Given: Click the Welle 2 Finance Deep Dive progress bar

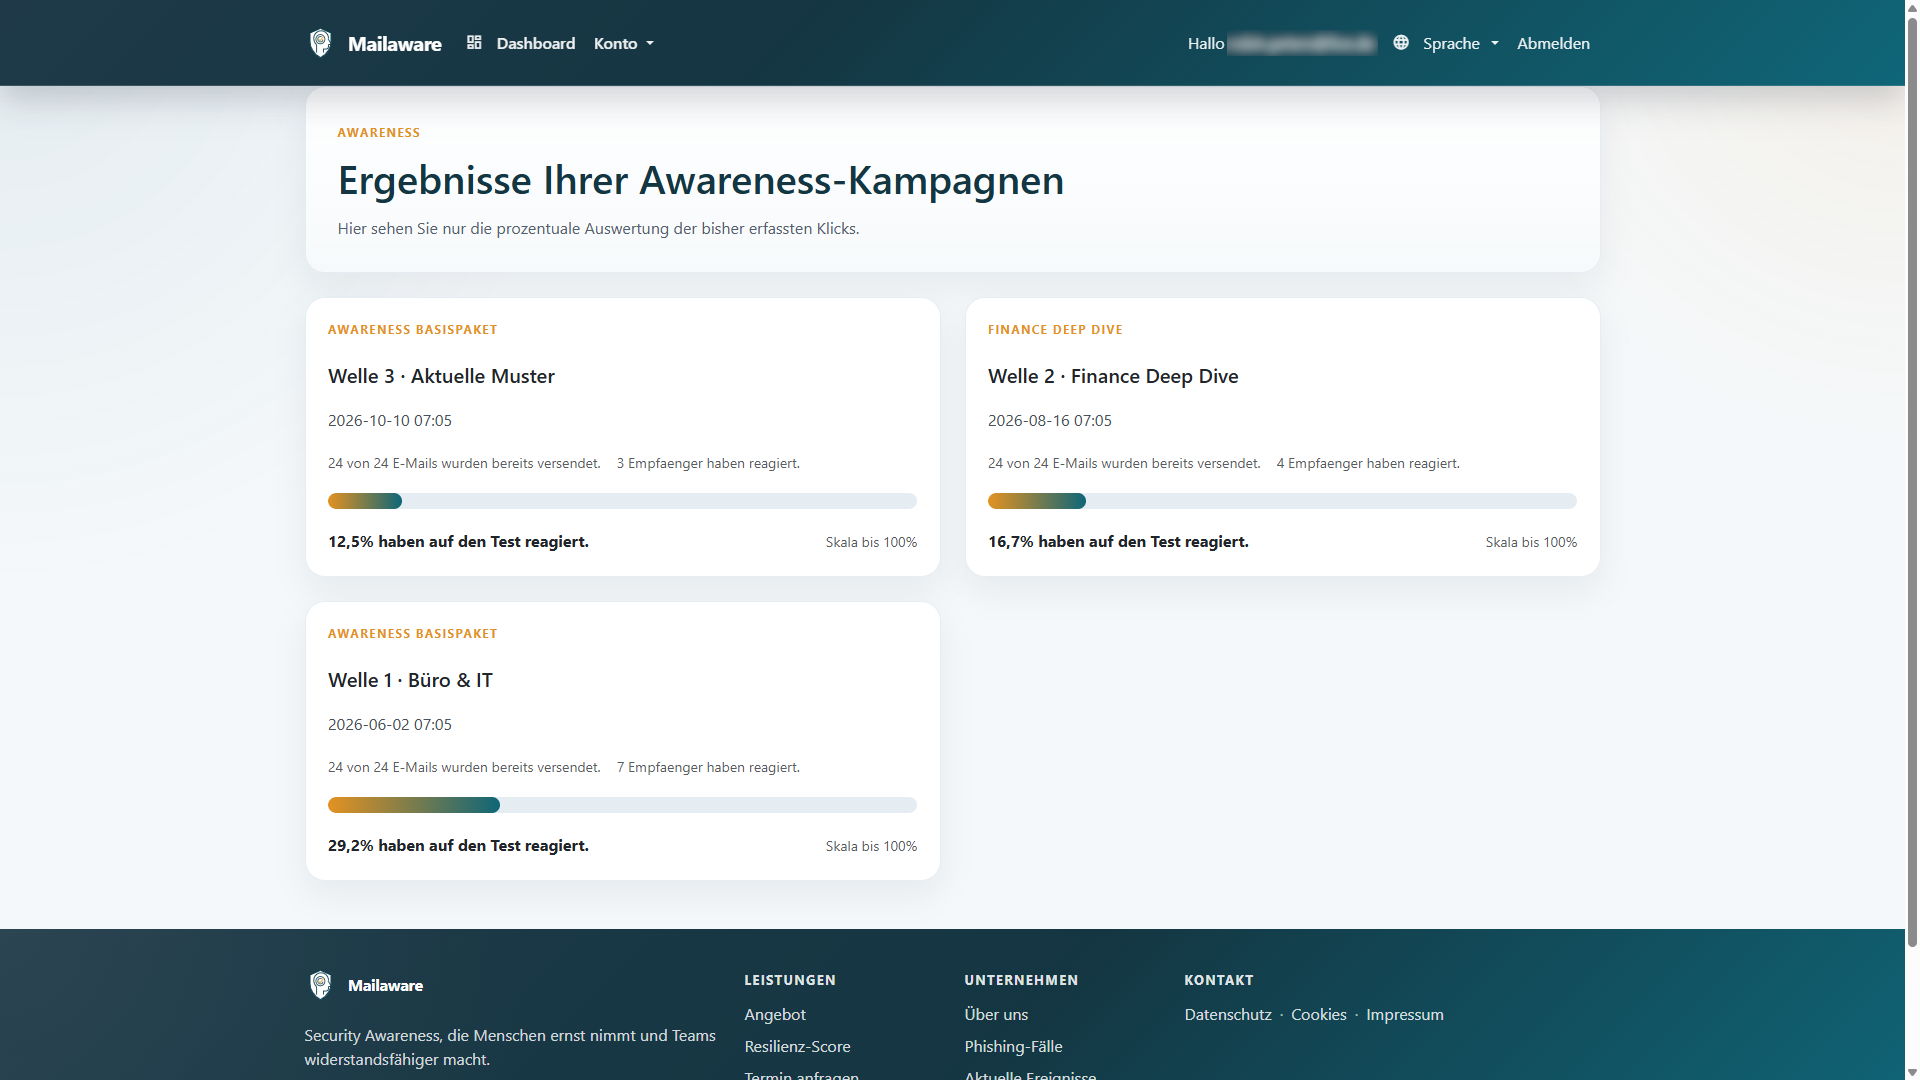Looking at the screenshot, I should pos(1282,501).
